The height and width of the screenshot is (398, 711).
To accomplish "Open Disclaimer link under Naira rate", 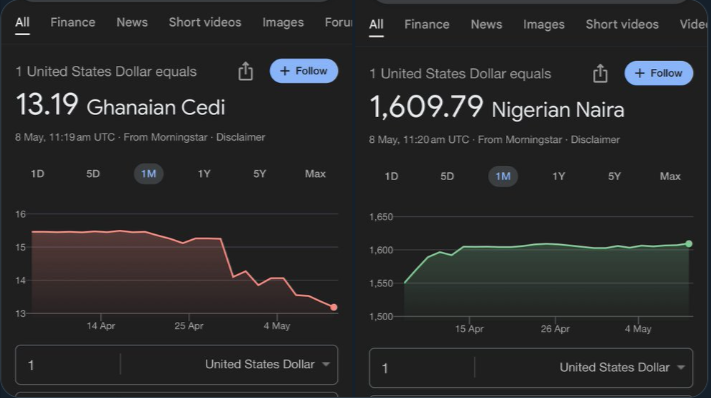I will pos(595,140).
